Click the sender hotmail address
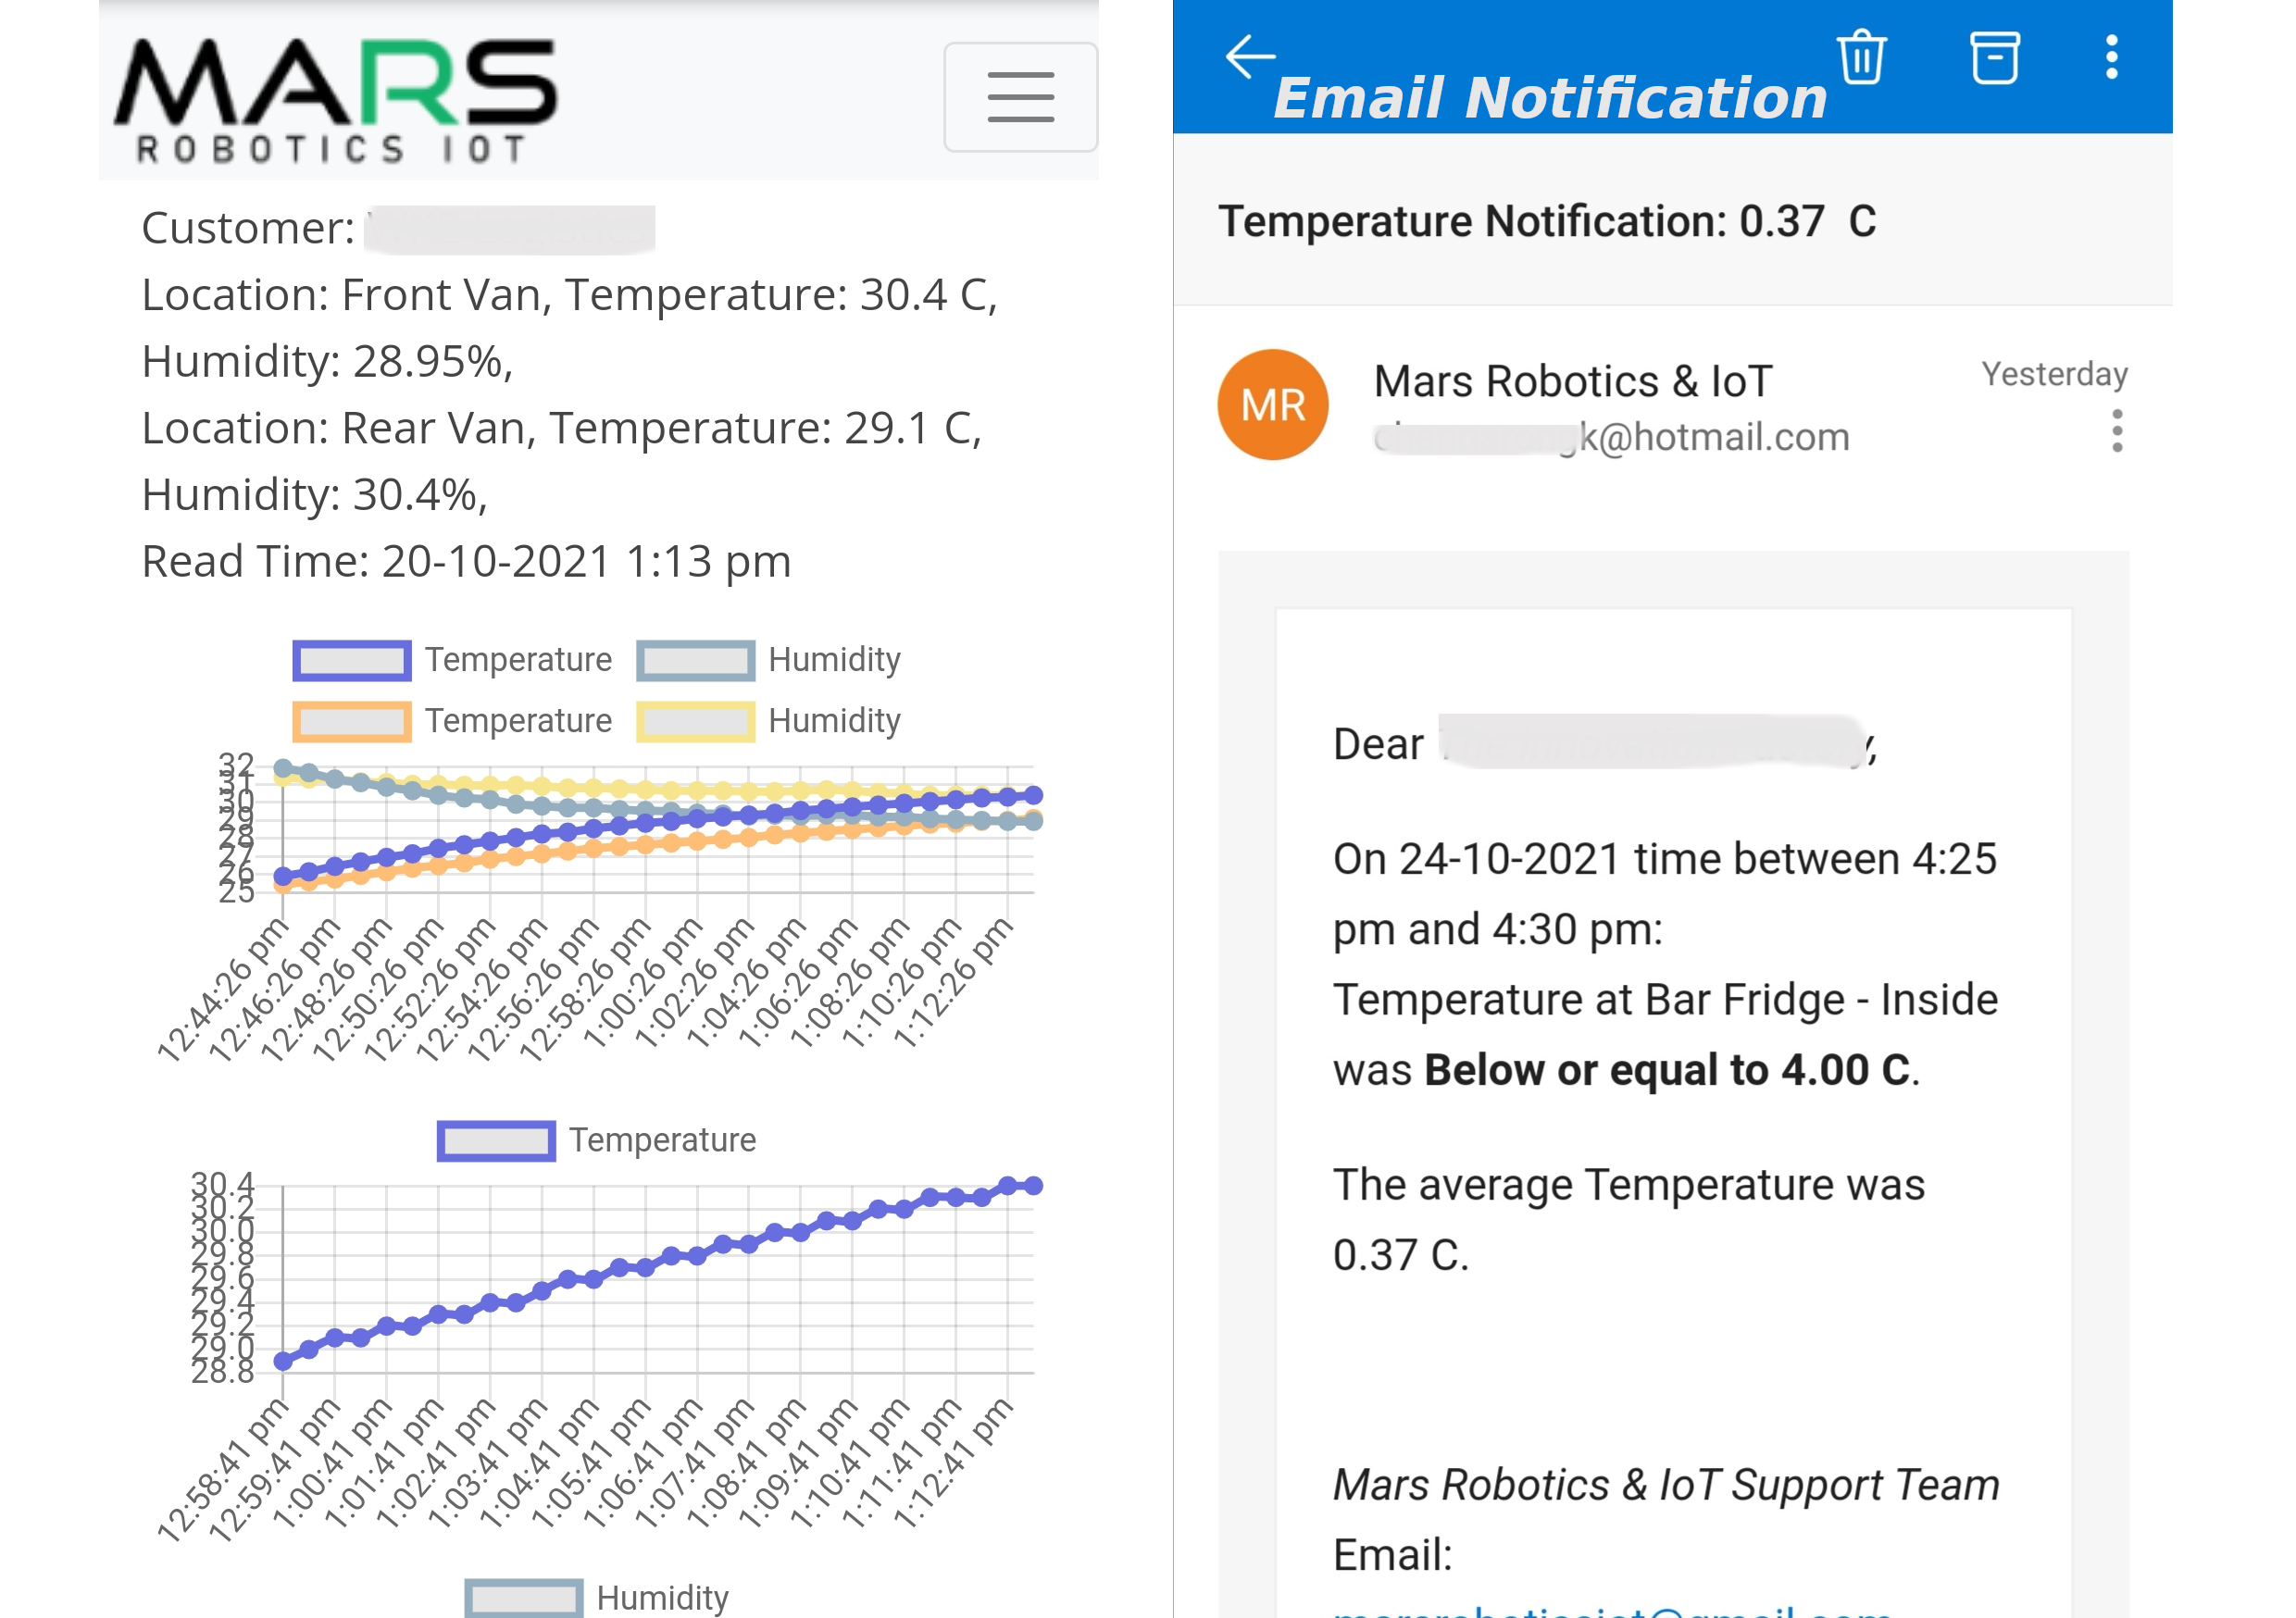 [x=1612, y=438]
